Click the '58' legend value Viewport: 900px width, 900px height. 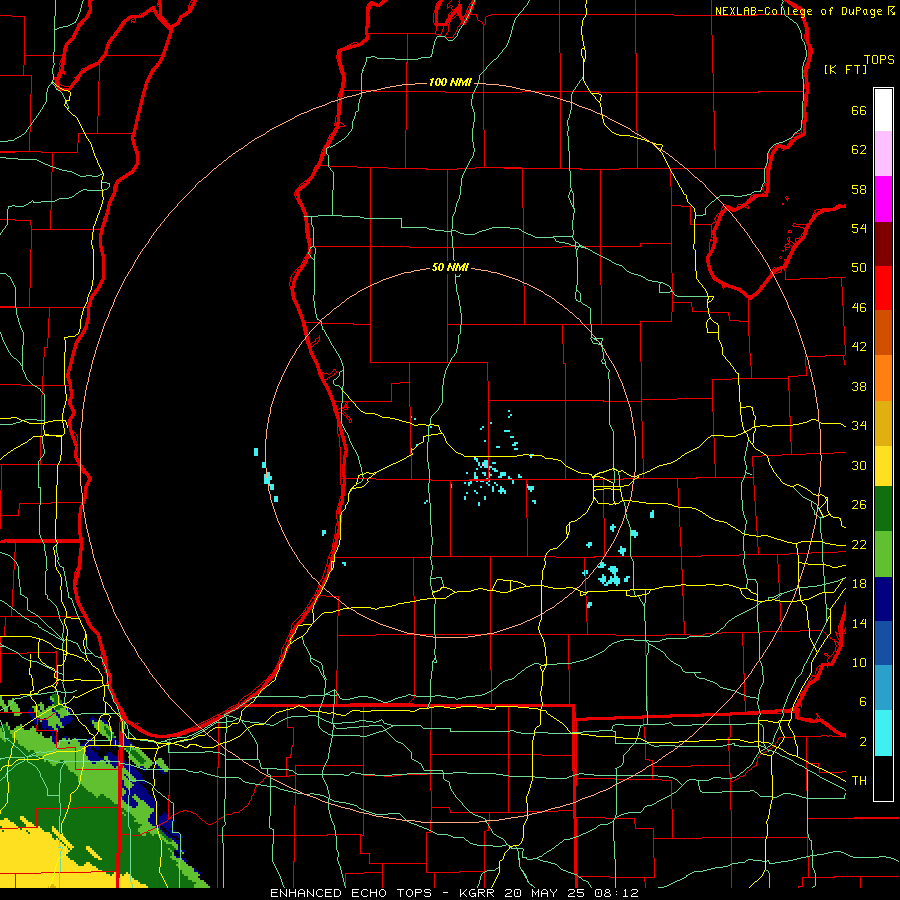(x=859, y=189)
